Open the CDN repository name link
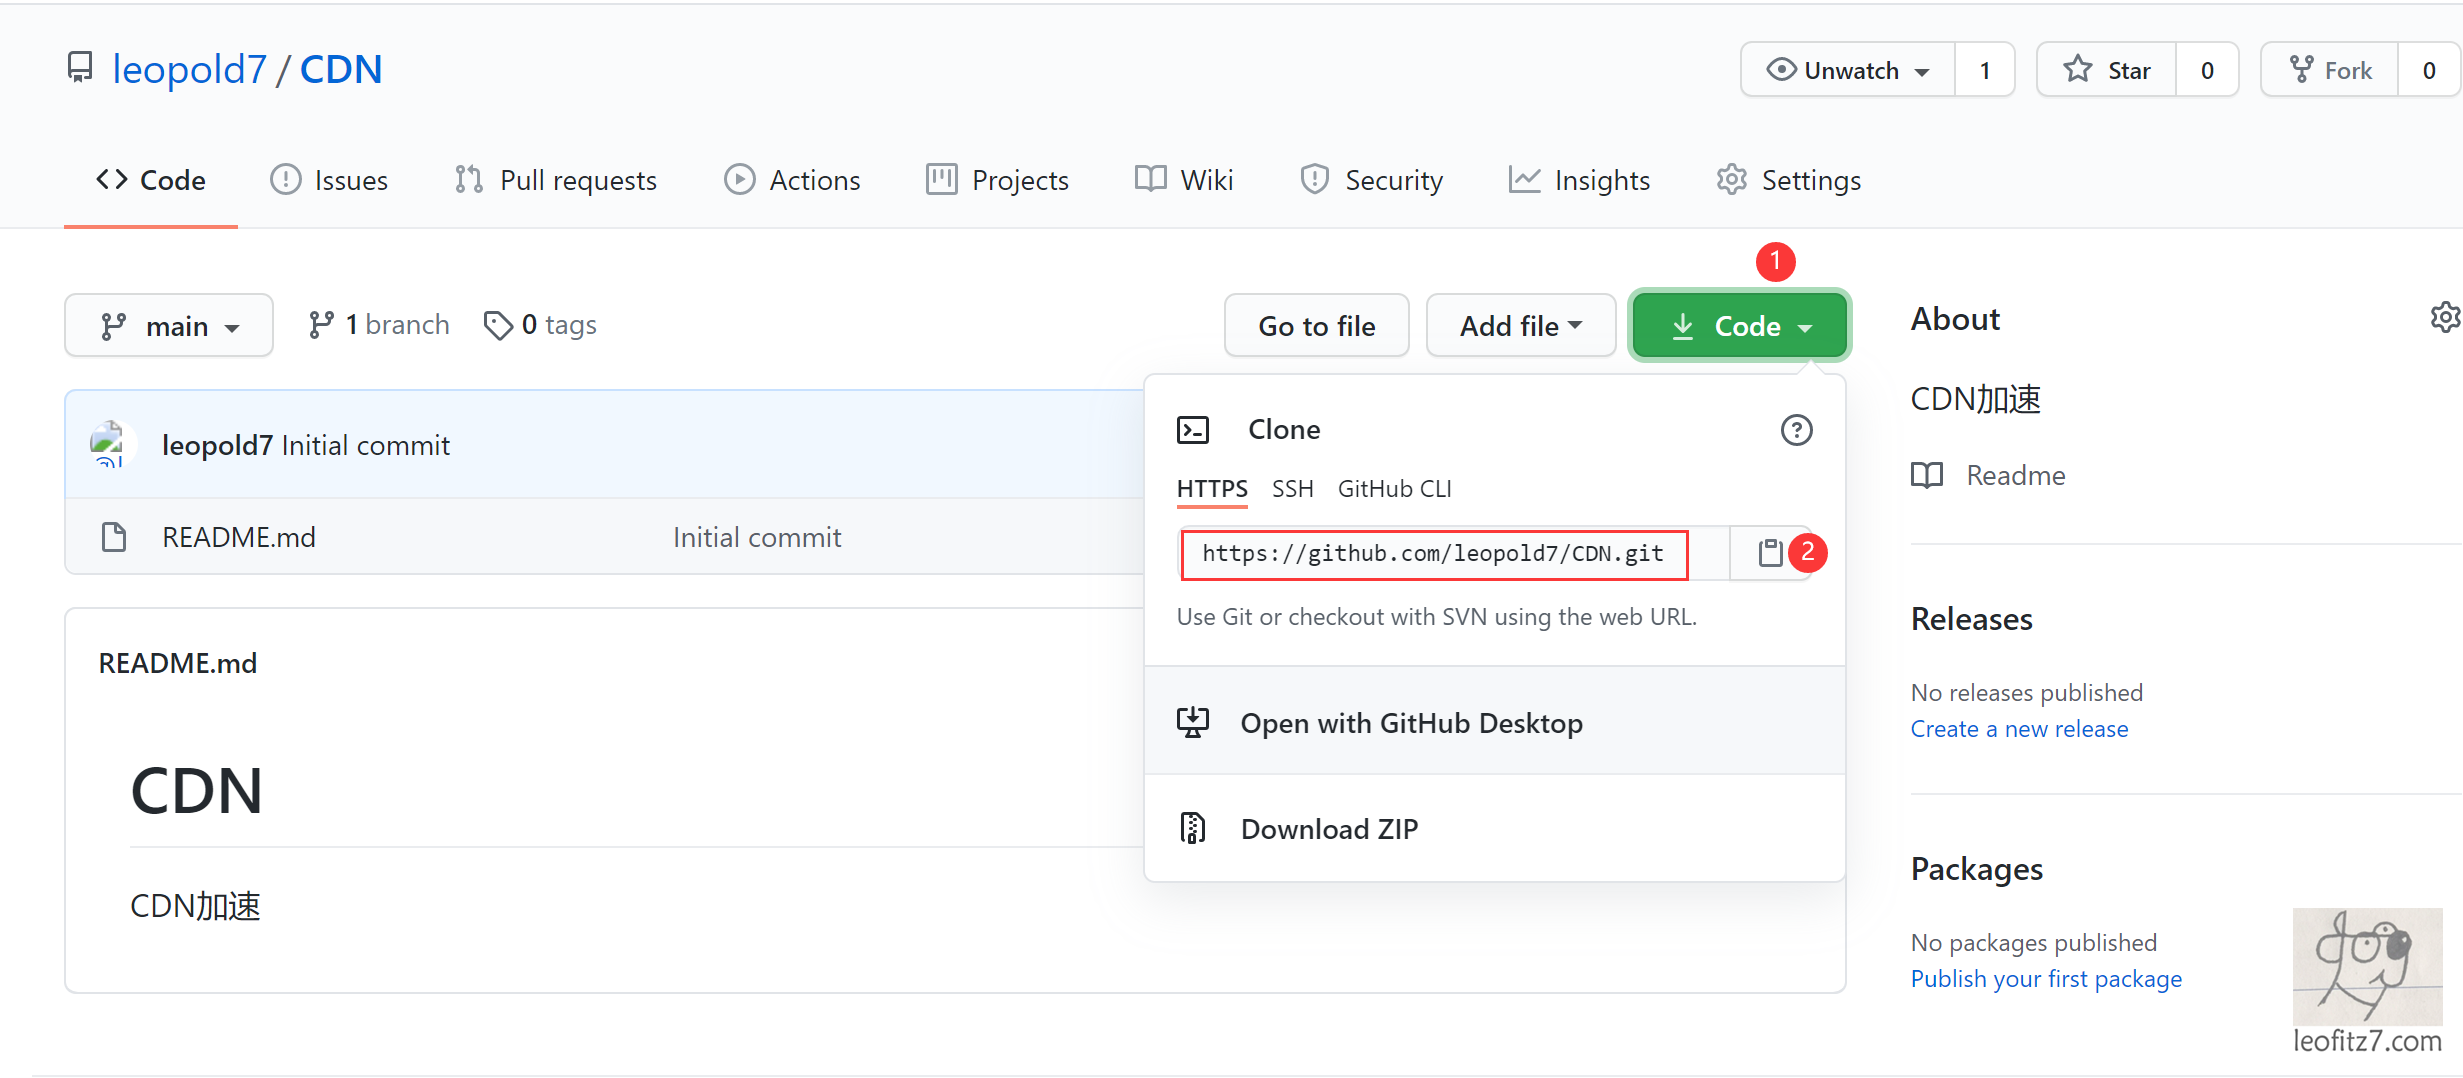 (341, 70)
